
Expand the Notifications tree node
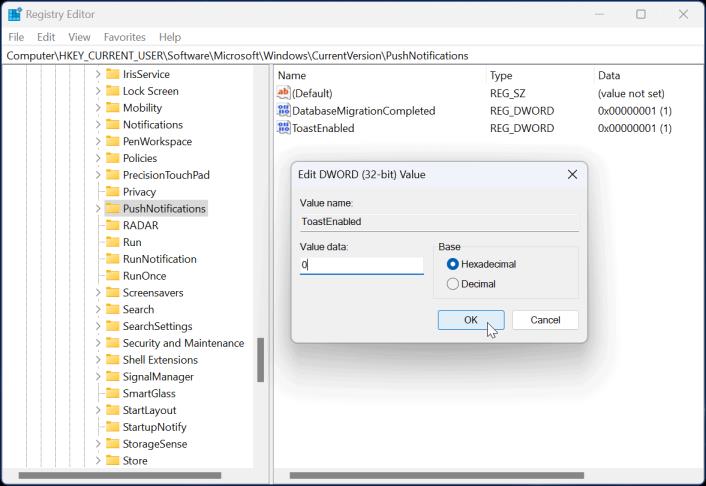pyautogui.click(x=98, y=124)
